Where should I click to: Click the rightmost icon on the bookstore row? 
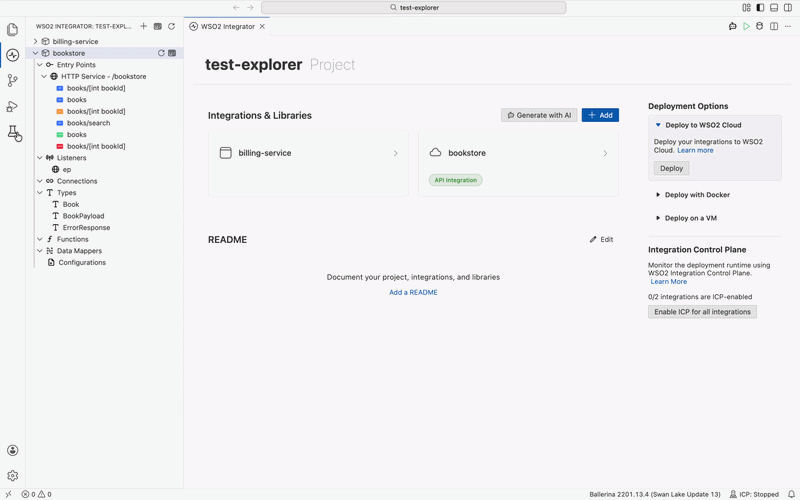coord(172,53)
